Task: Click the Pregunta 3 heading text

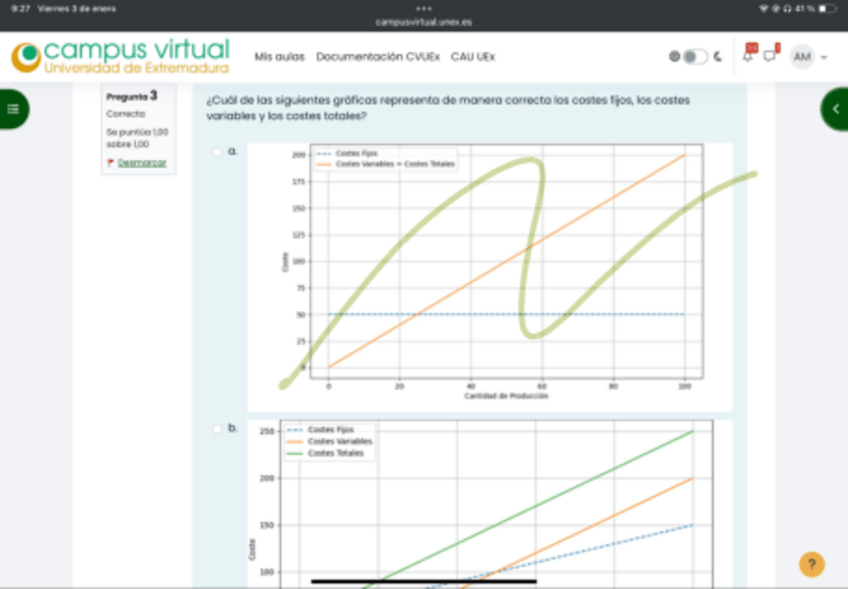Action: point(131,96)
